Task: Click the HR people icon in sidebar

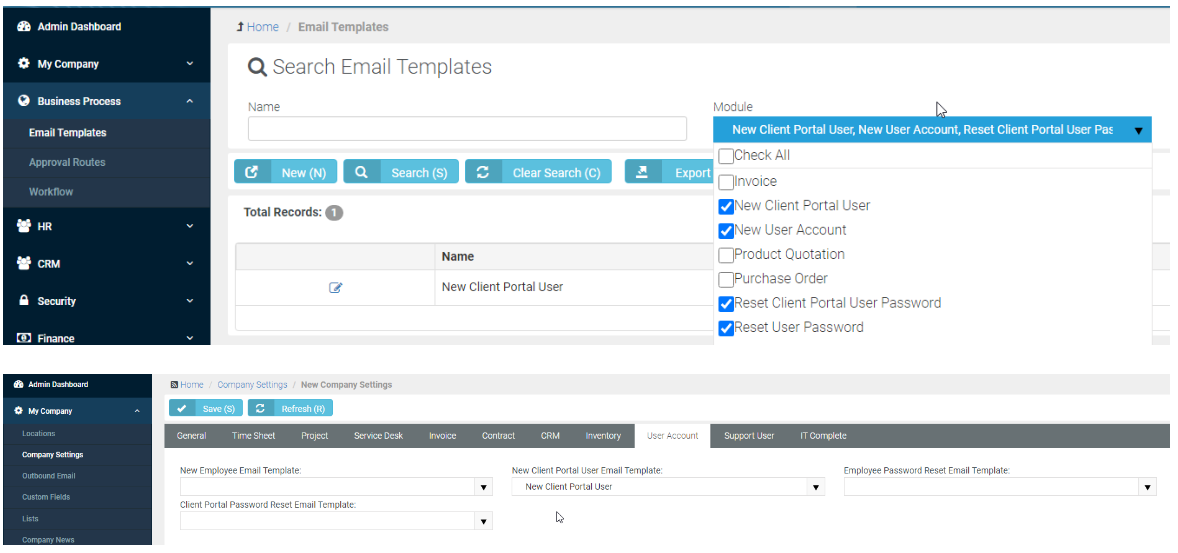Action: (24, 227)
